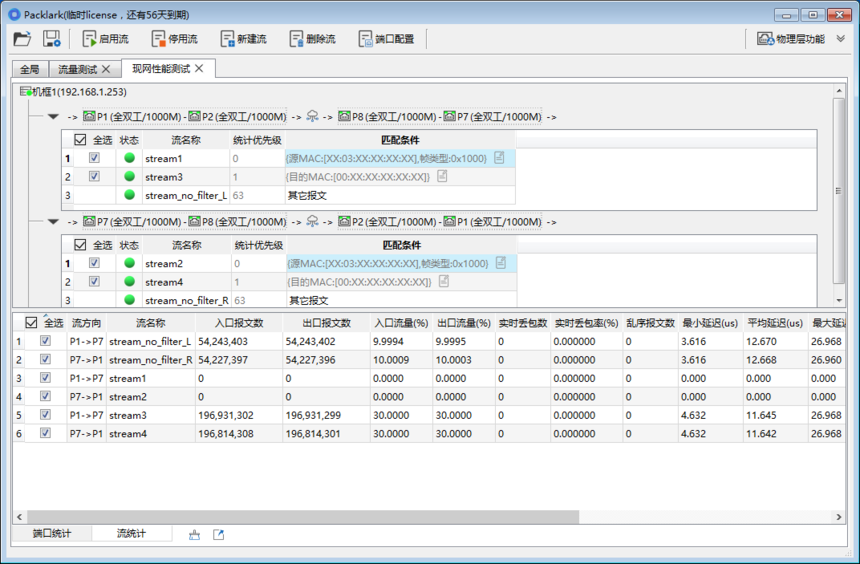Sort statistics by 出口报文数 column
The image size is (860, 564).
pos(326,323)
